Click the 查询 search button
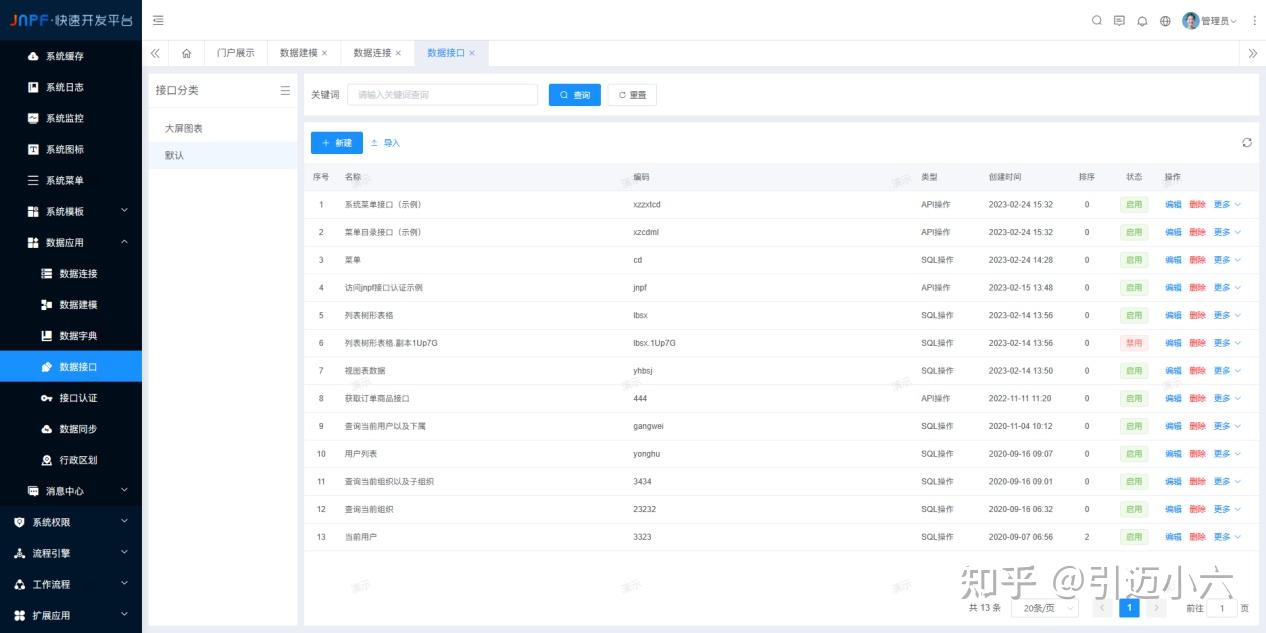The height and width of the screenshot is (633, 1266). [575, 95]
